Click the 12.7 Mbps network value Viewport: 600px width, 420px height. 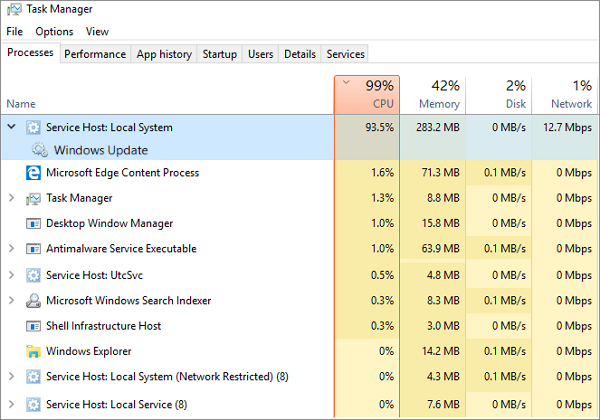[x=567, y=127]
